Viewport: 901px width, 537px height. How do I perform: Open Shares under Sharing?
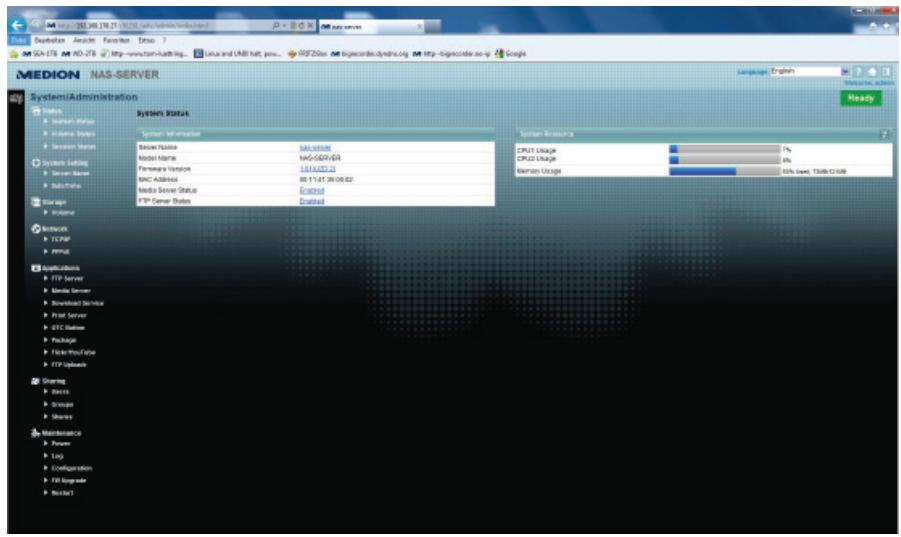click(x=61, y=417)
